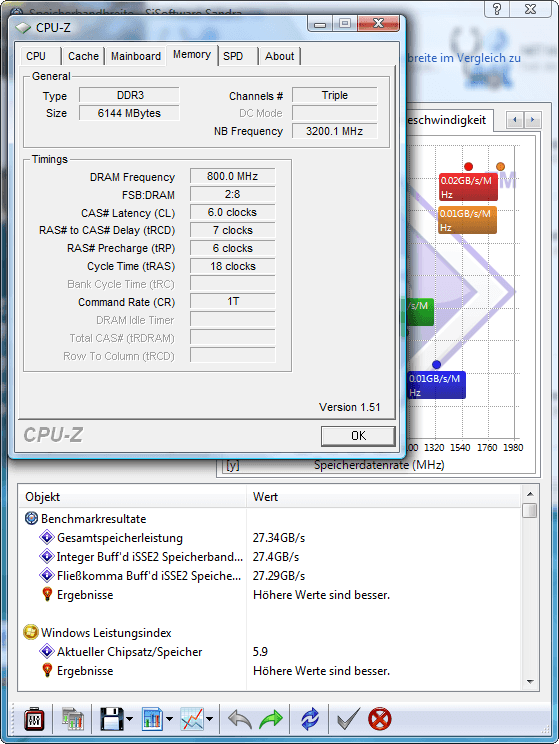559x744 pixels.
Task: Click the blue refresh icon
Action: tap(310, 719)
